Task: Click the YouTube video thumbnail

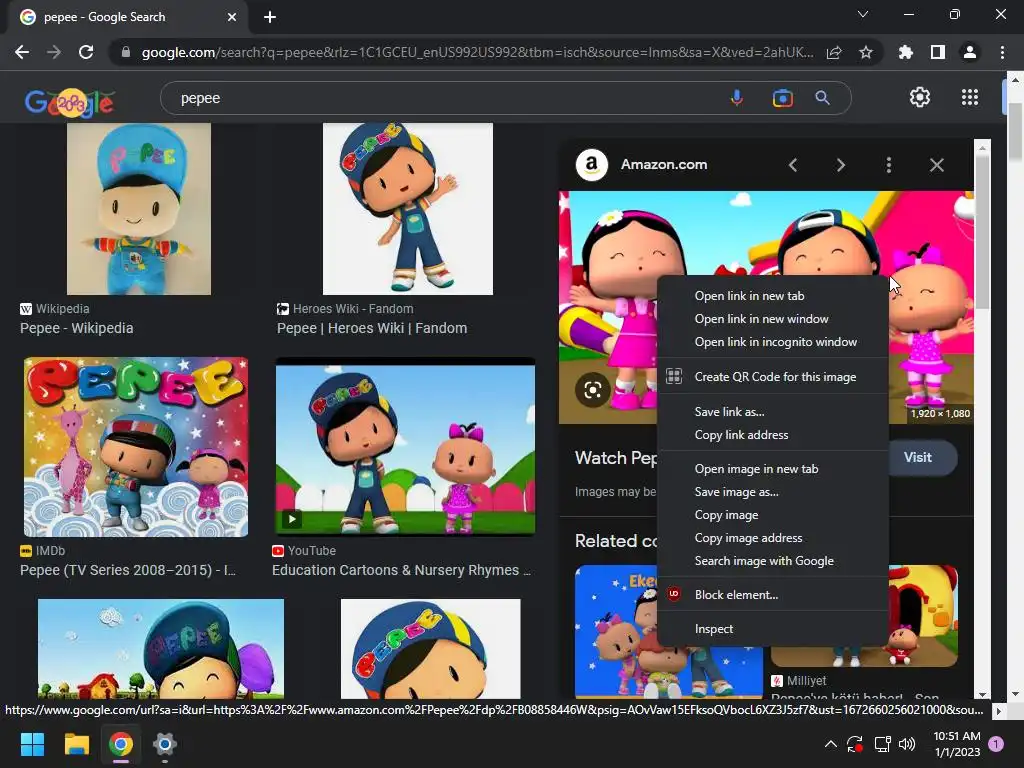Action: coord(405,447)
